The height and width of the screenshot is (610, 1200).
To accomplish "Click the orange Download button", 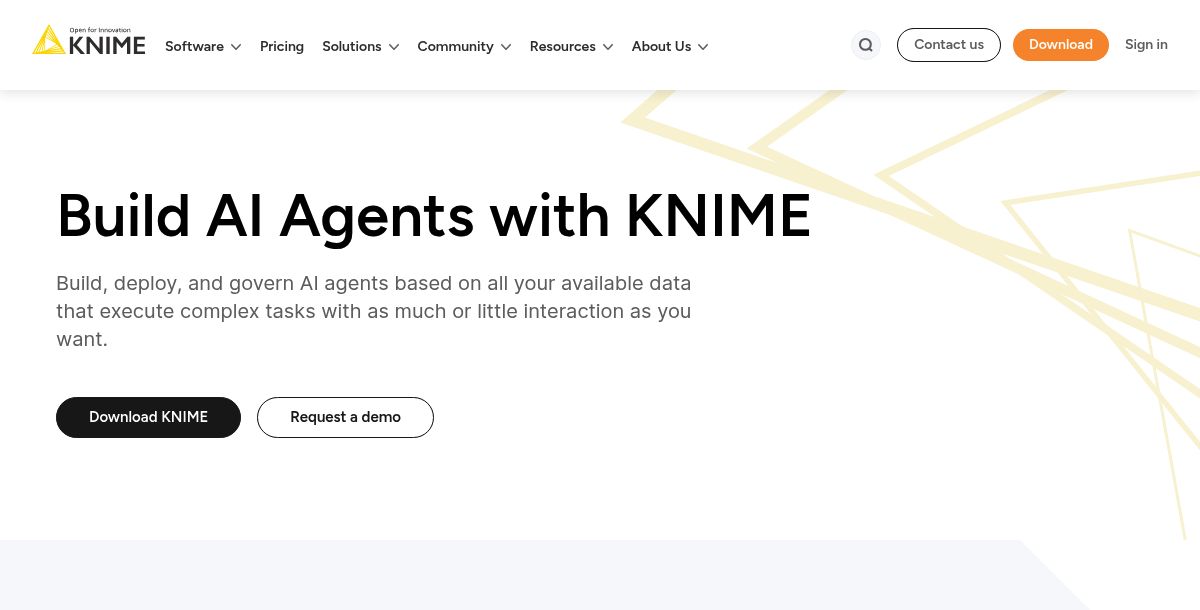I will coord(1061,45).
